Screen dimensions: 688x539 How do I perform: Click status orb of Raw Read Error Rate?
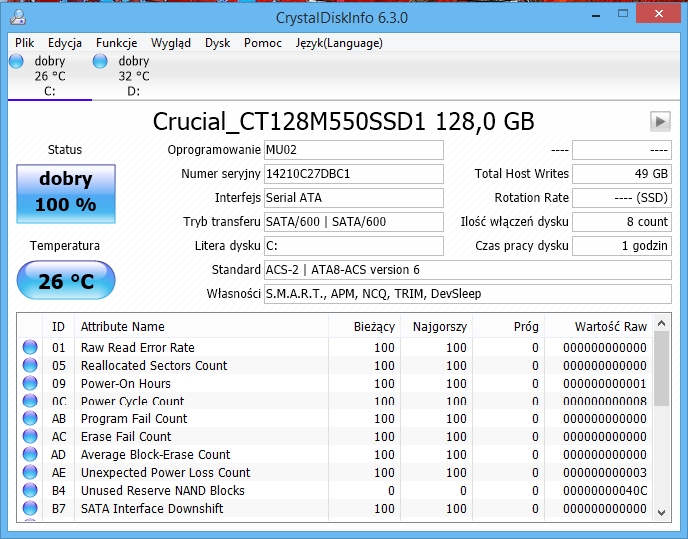[x=30, y=347]
